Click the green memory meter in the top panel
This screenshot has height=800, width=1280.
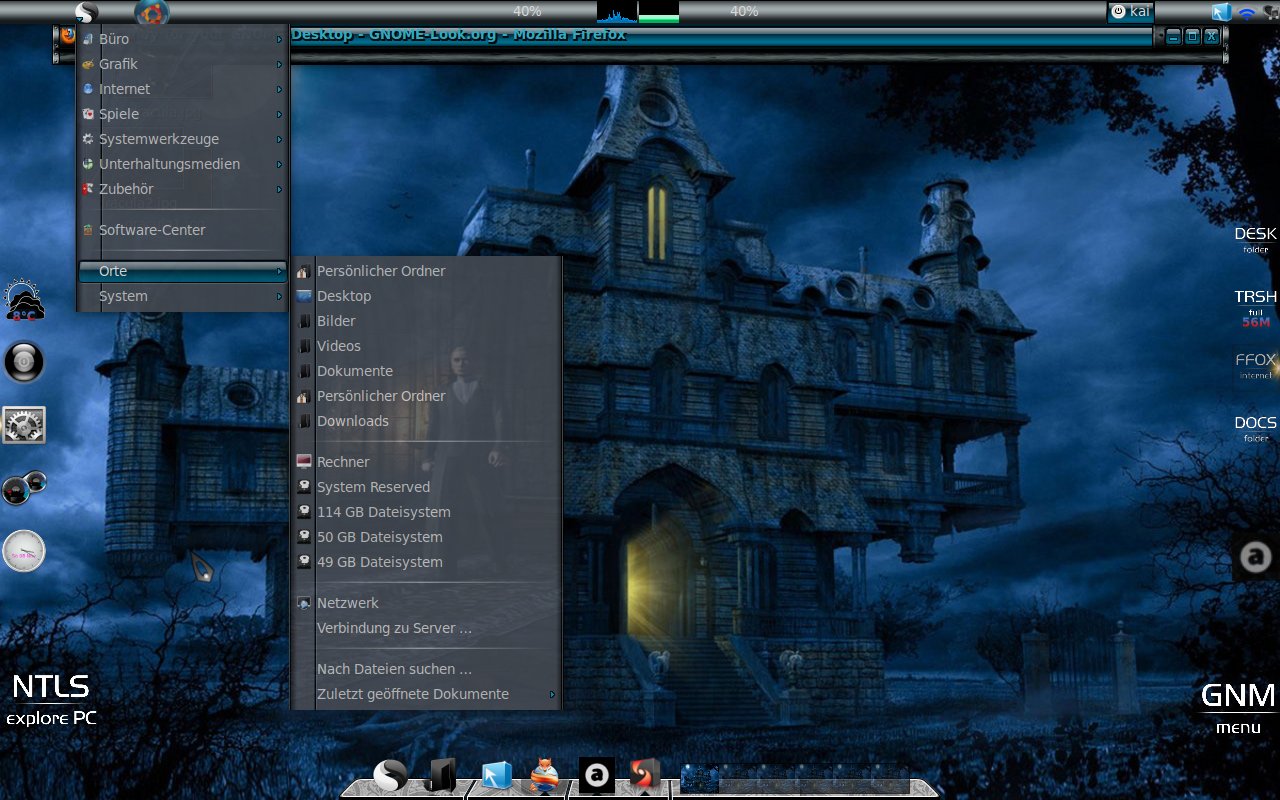coord(658,12)
